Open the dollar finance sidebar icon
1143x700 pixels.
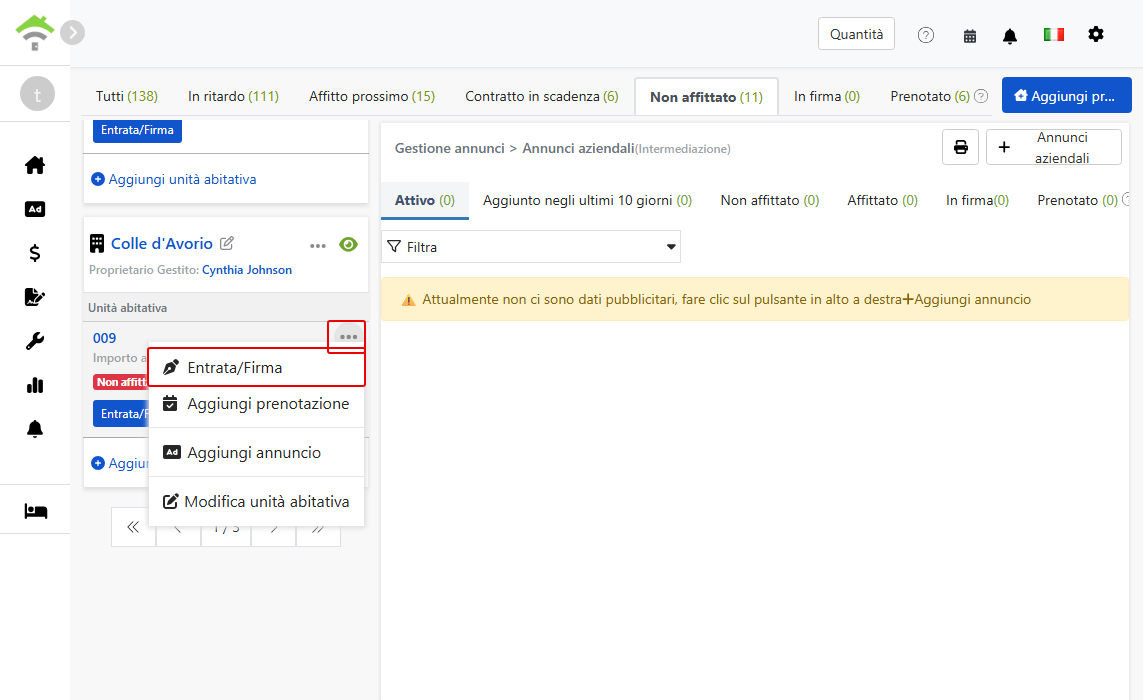point(34,253)
